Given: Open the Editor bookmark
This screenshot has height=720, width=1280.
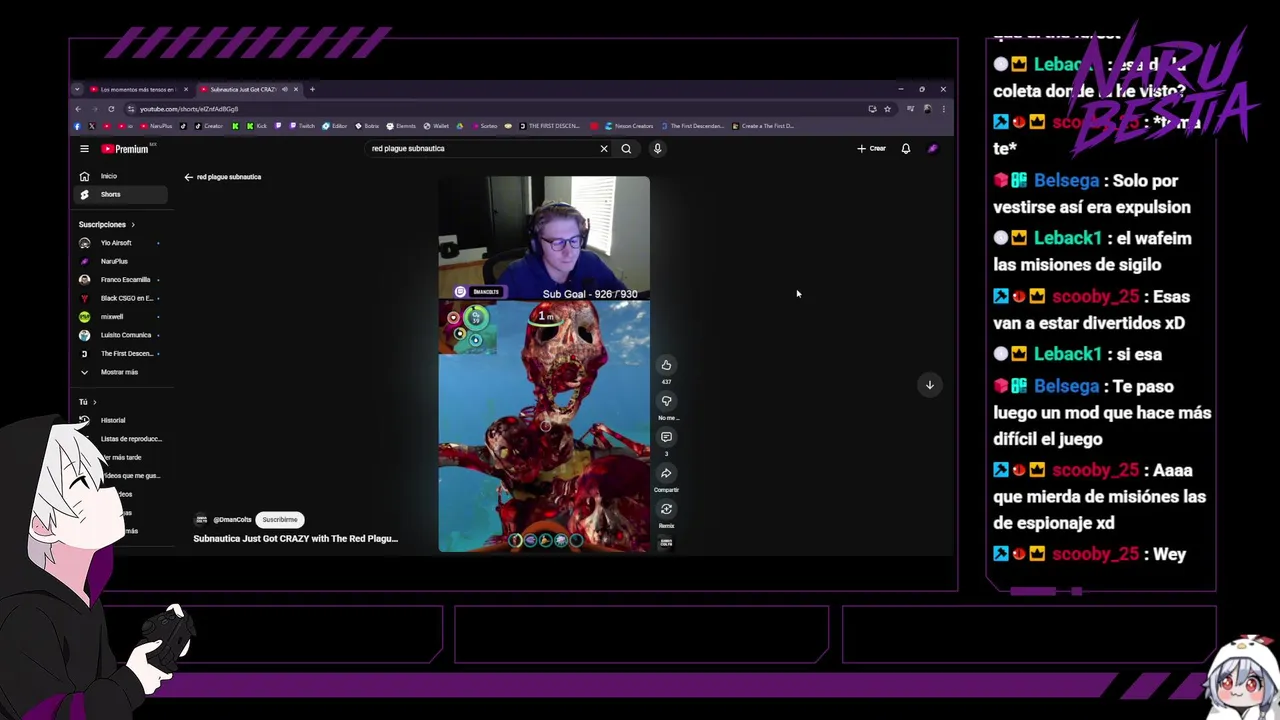Looking at the screenshot, I should 335,126.
